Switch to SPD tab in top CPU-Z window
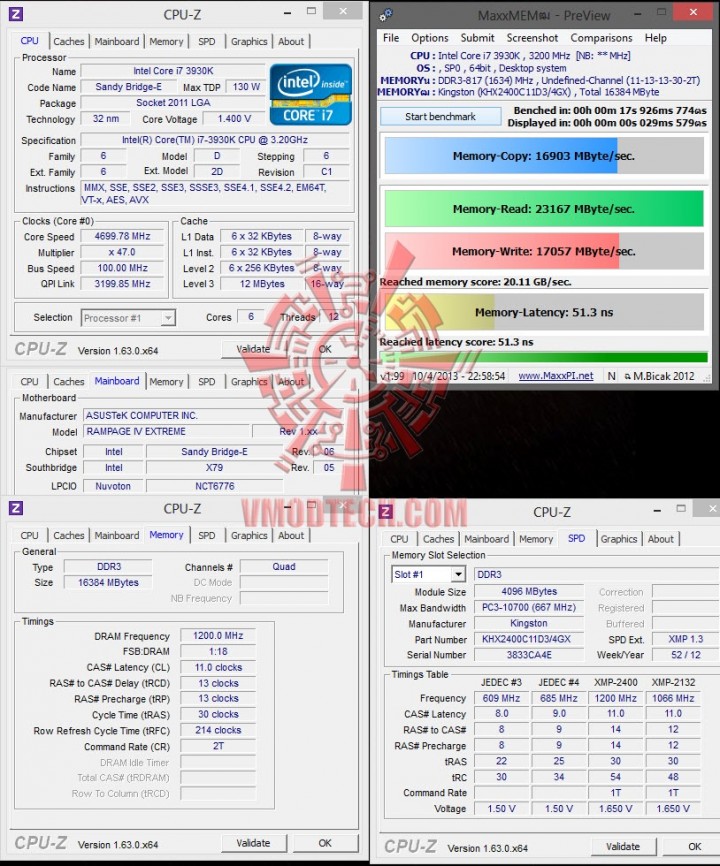The width and height of the screenshot is (720, 866). point(207,41)
